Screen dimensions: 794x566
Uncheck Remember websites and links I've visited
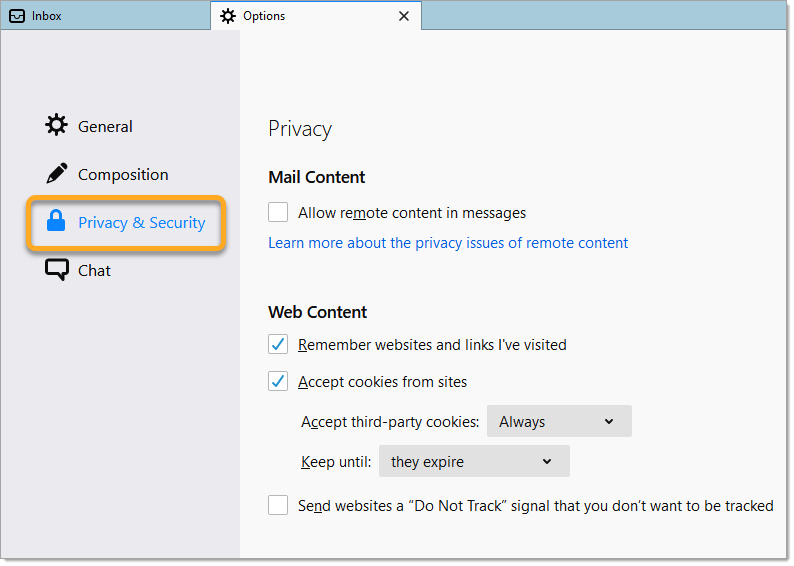(x=278, y=345)
